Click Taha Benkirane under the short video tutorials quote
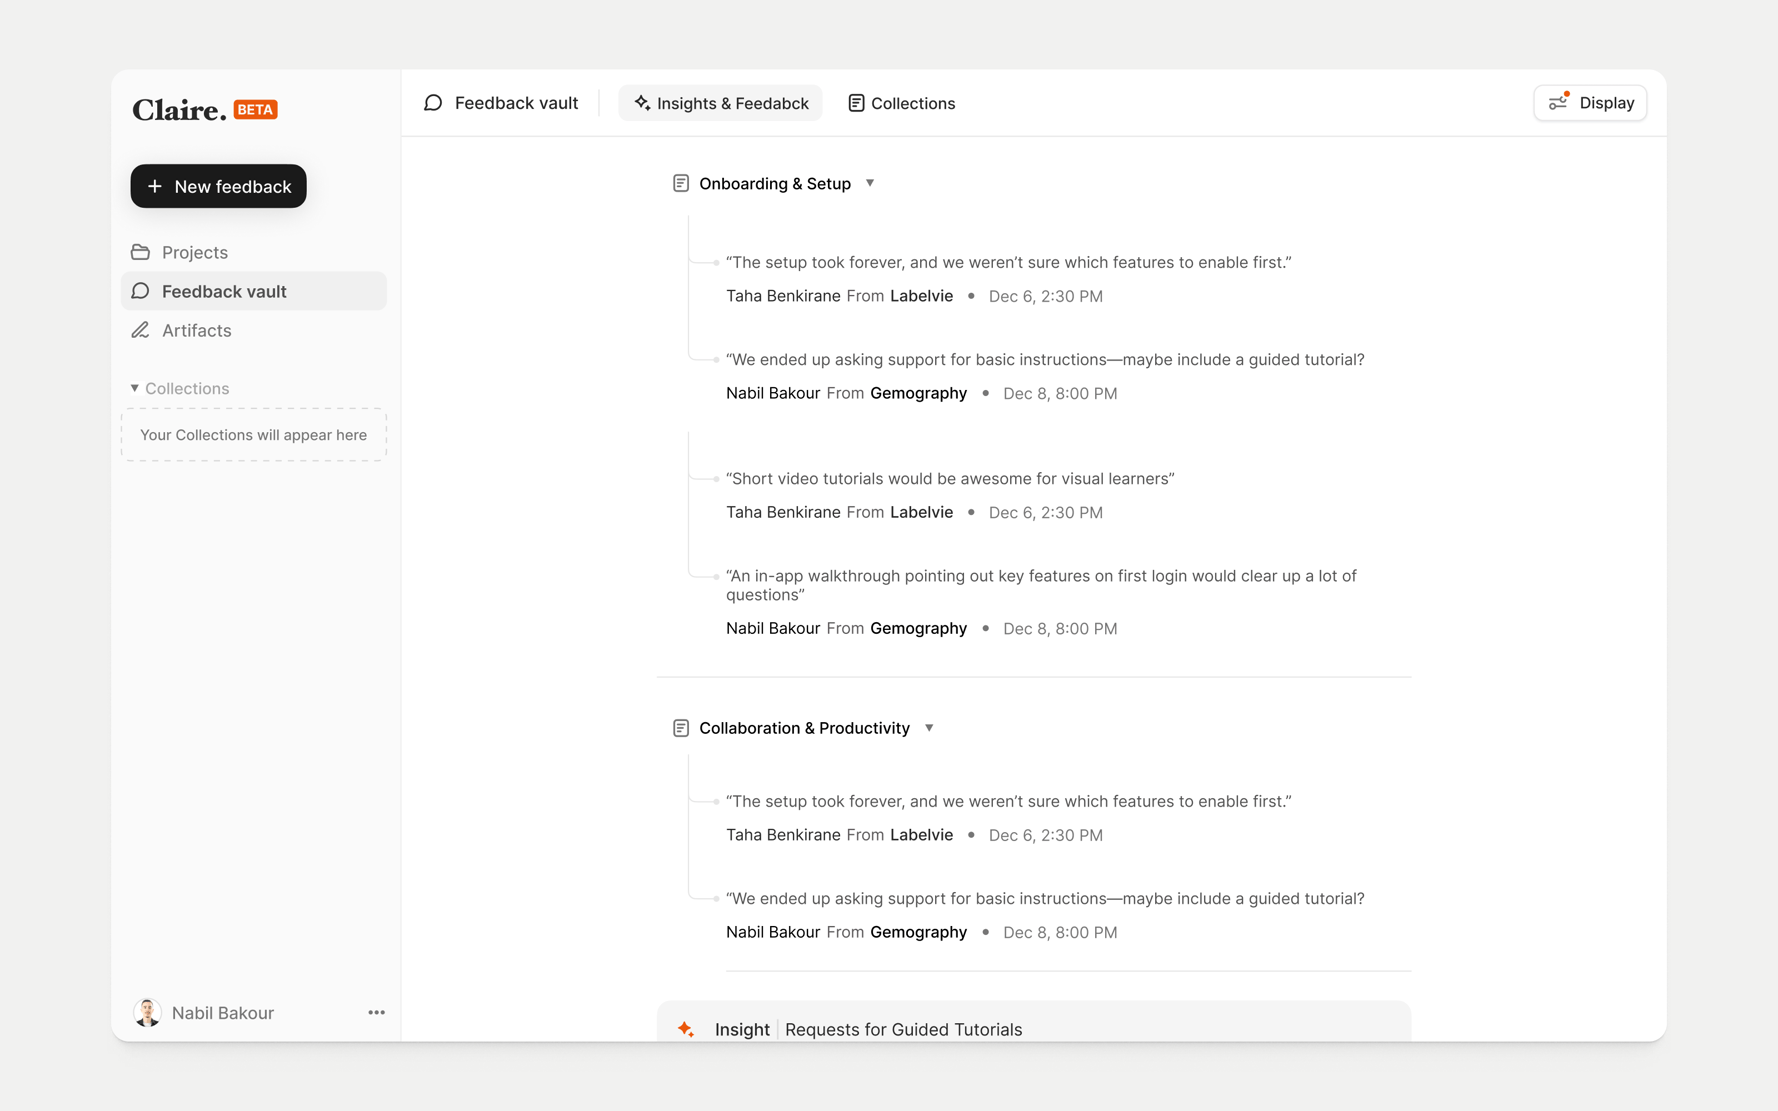The height and width of the screenshot is (1111, 1778). click(x=783, y=512)
